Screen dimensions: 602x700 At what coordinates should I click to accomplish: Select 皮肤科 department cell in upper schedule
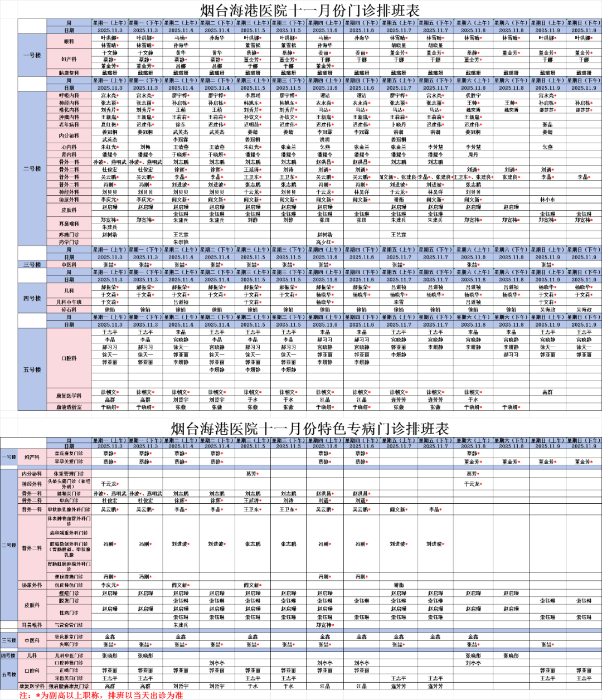point(69,210)
